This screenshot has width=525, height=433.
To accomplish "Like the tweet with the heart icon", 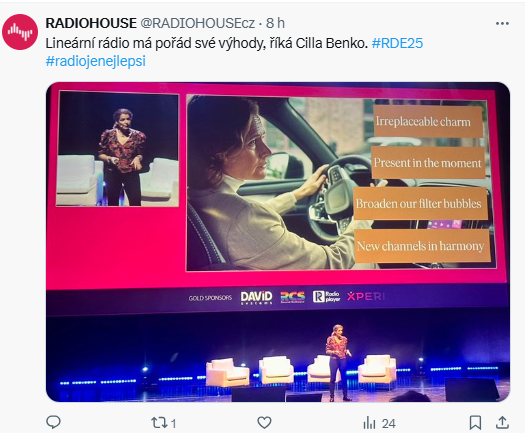I will (264, 423).
